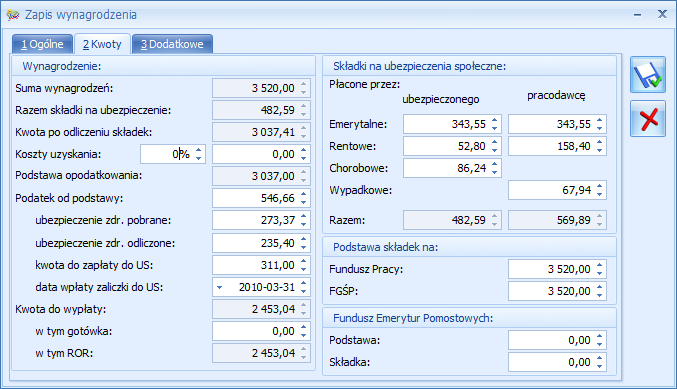Use spinner on Fundusz Pracy
This screenshot has height=389, width=677.
600,269
